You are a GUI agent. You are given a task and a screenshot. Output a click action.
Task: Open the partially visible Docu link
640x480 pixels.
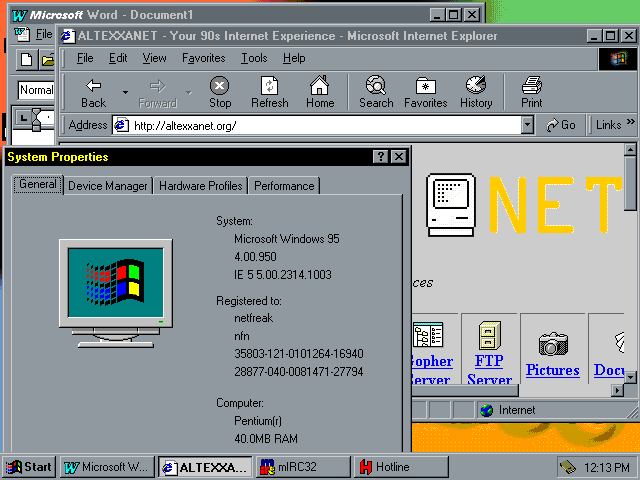(609, 370)
